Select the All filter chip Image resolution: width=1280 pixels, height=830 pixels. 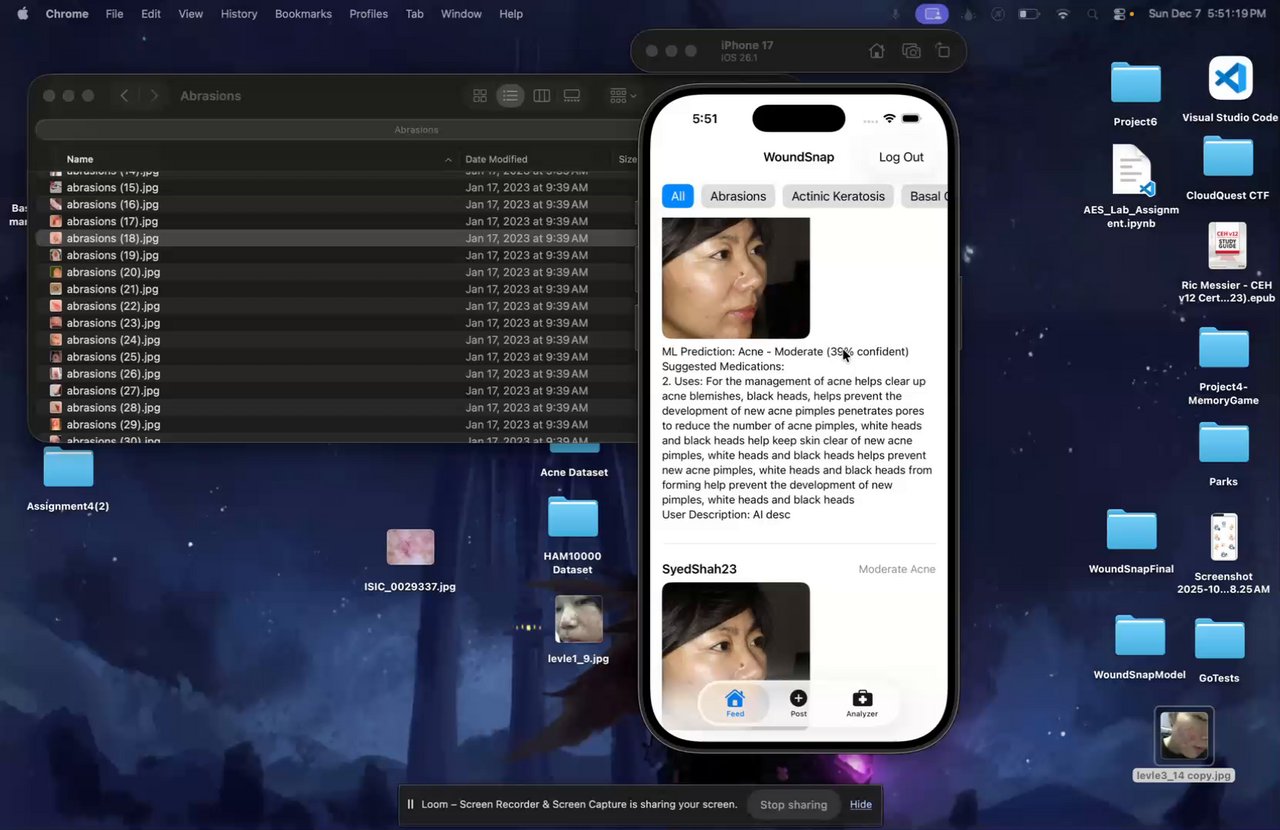coord(678,196)
